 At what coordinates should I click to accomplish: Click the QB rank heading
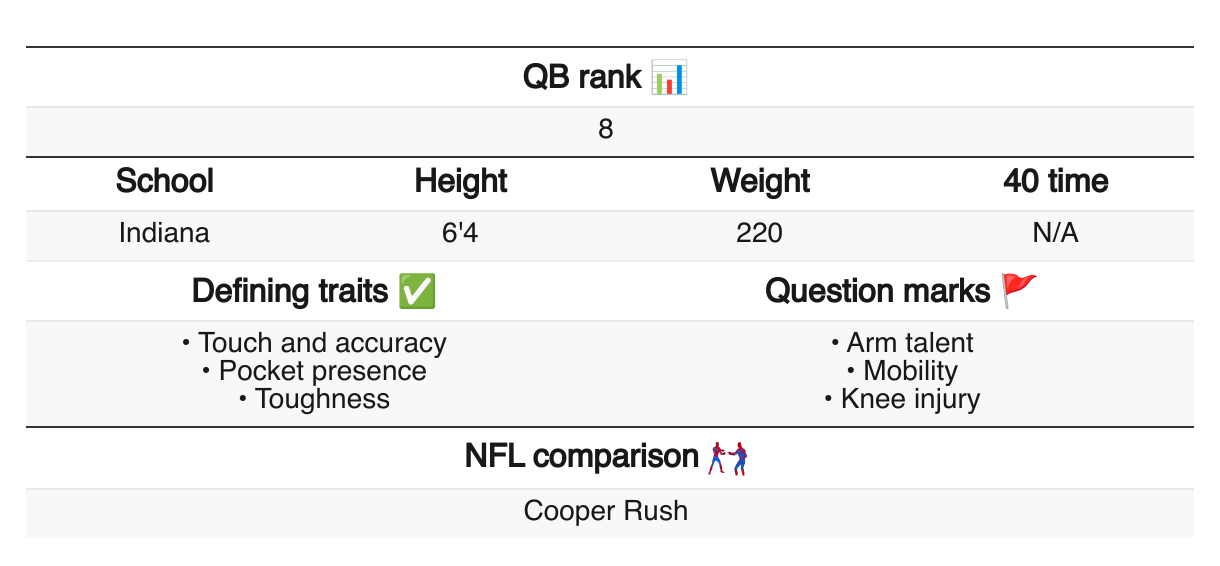582,77
